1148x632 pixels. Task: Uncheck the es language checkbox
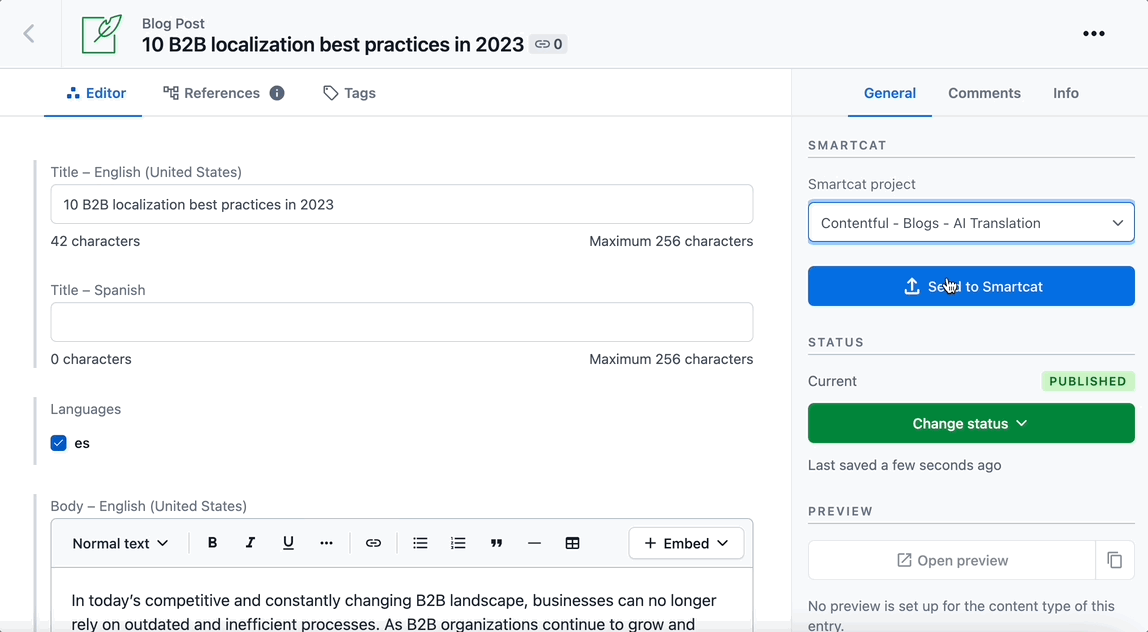coord(59,443)
